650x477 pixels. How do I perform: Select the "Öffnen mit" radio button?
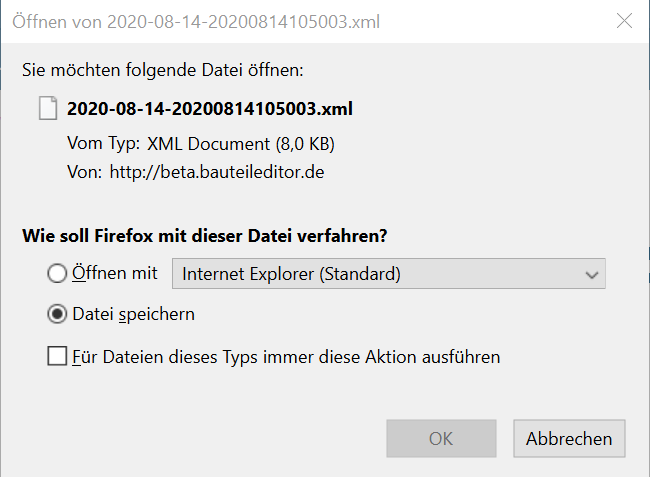57,274
